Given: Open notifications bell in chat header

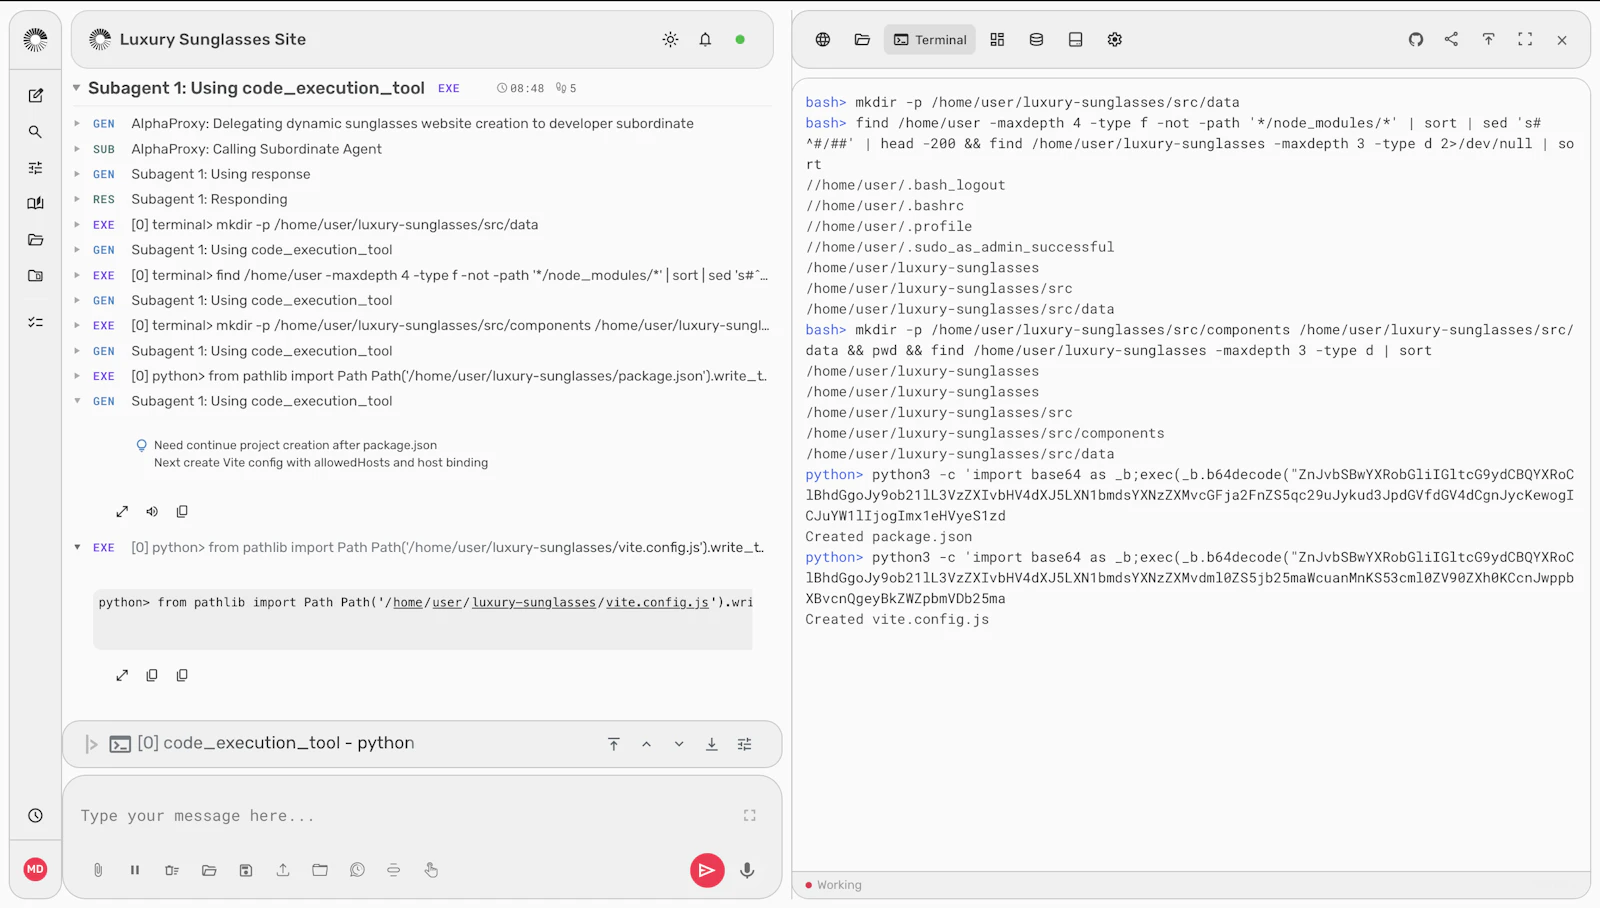Looking at the screenshot, I should coord(705,40).
